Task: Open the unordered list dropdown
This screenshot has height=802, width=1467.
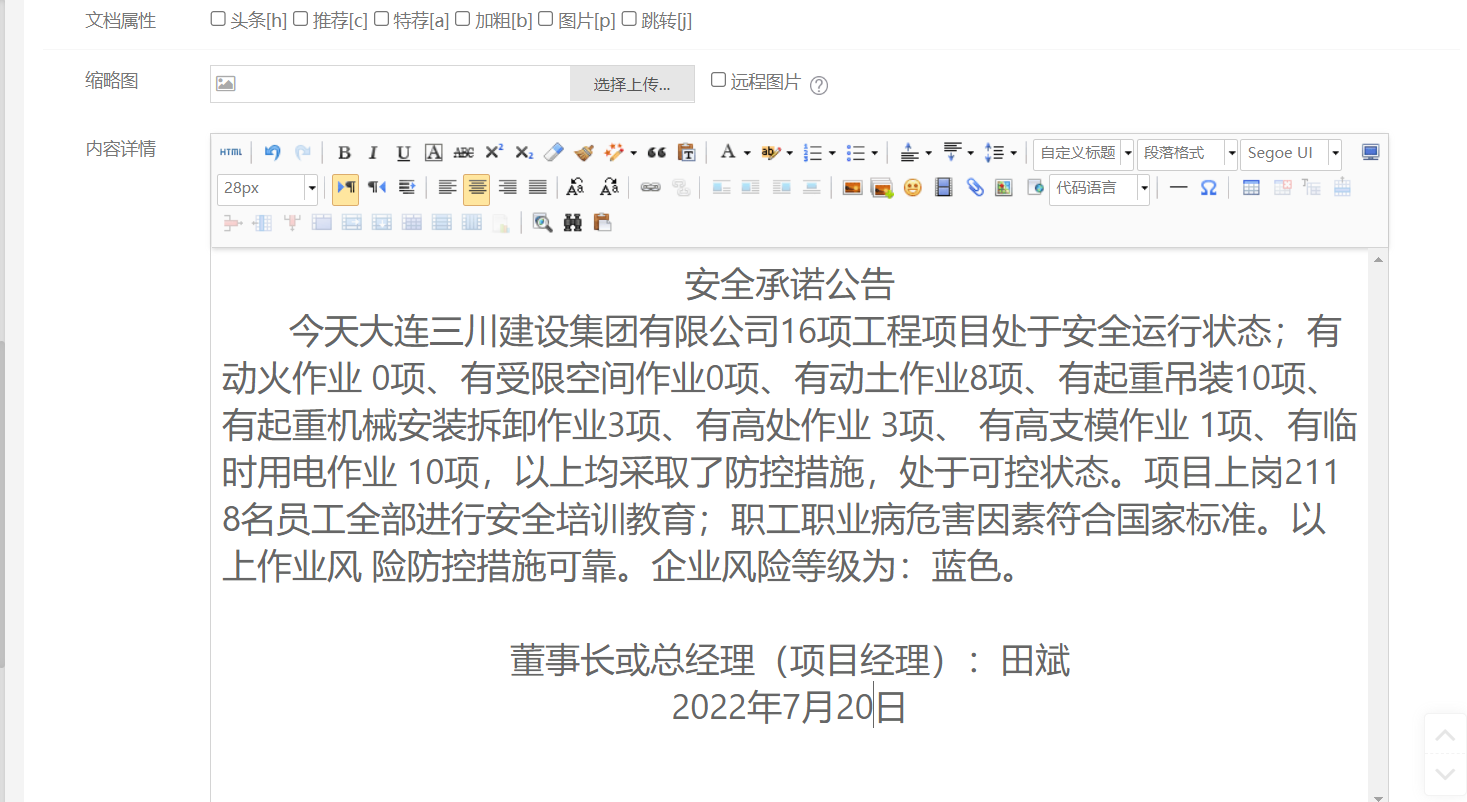Action: click(874, 154)
